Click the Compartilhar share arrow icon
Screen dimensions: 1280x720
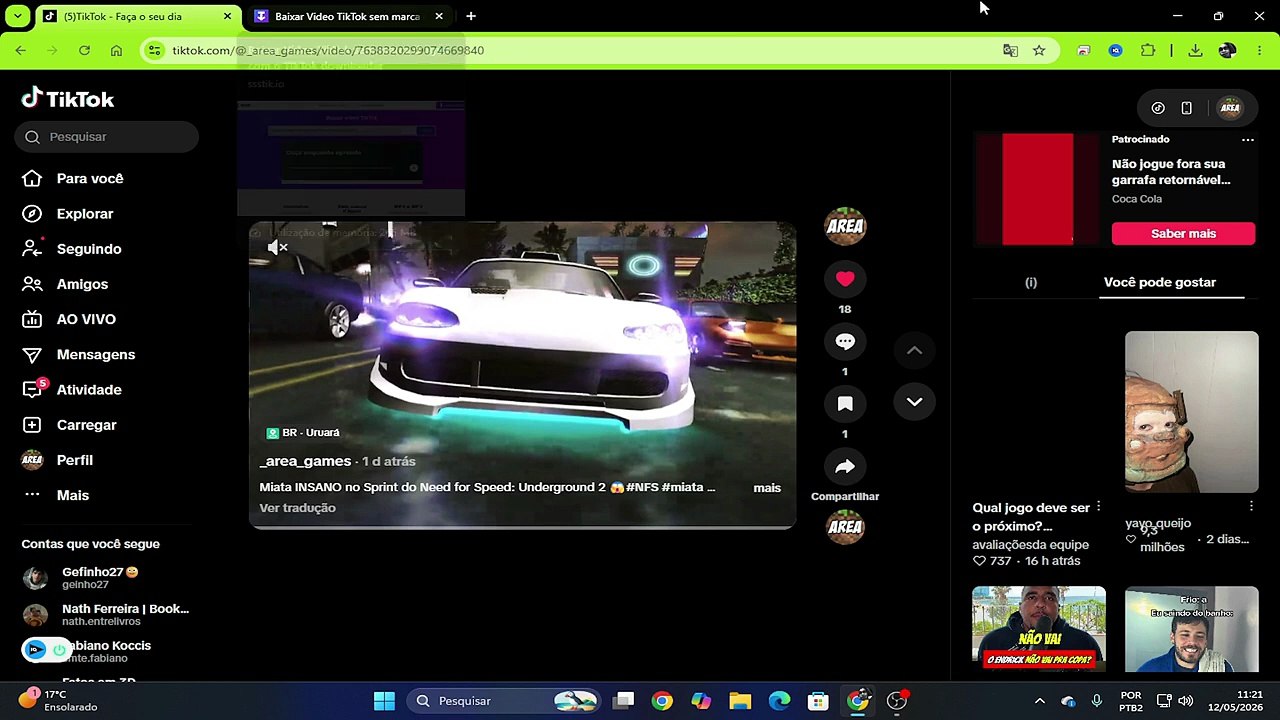point(845,467)
